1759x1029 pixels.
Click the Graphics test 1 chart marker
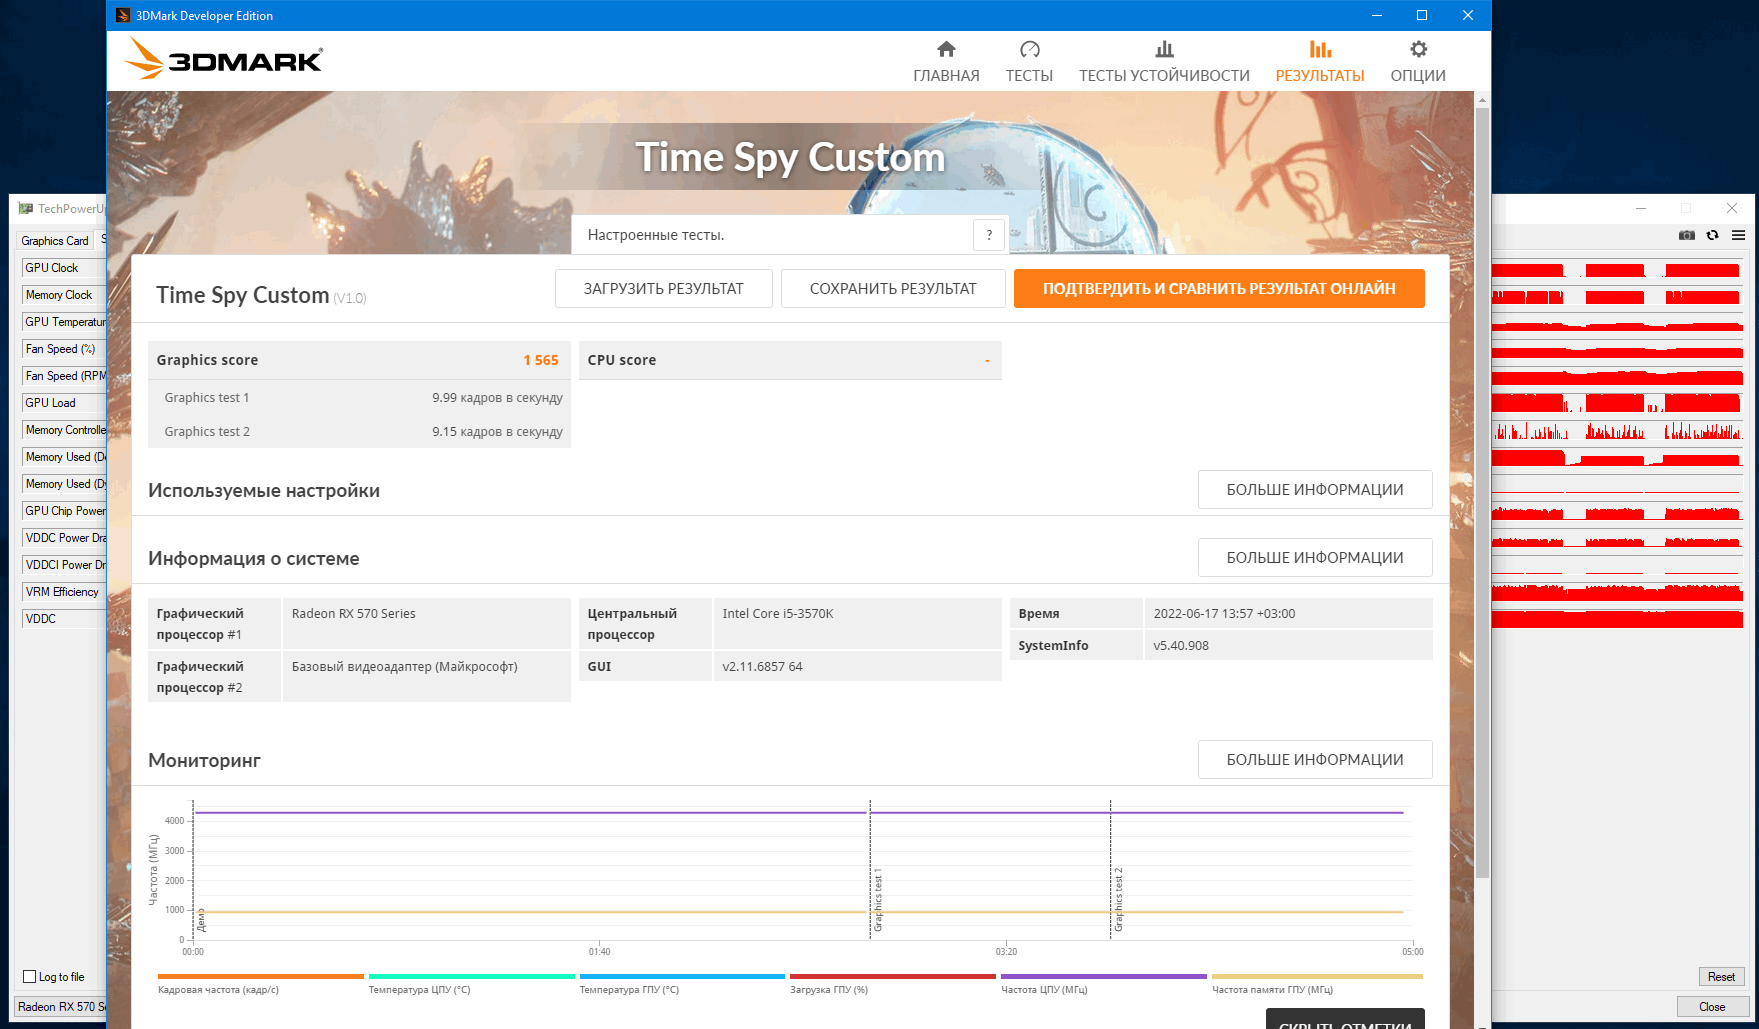[878, 901]
